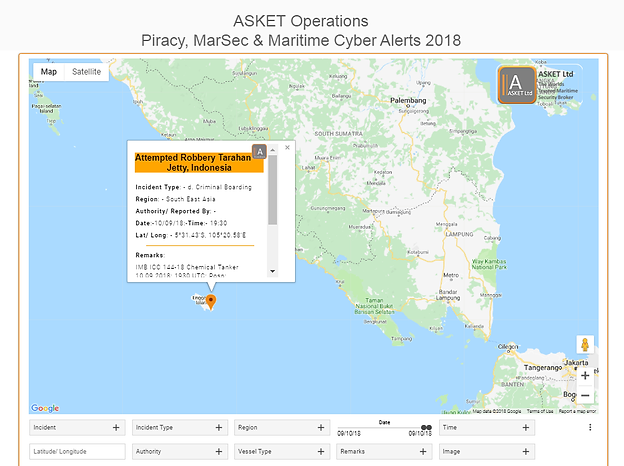
Task: Zoom out on the map
Action: [585, 396]
